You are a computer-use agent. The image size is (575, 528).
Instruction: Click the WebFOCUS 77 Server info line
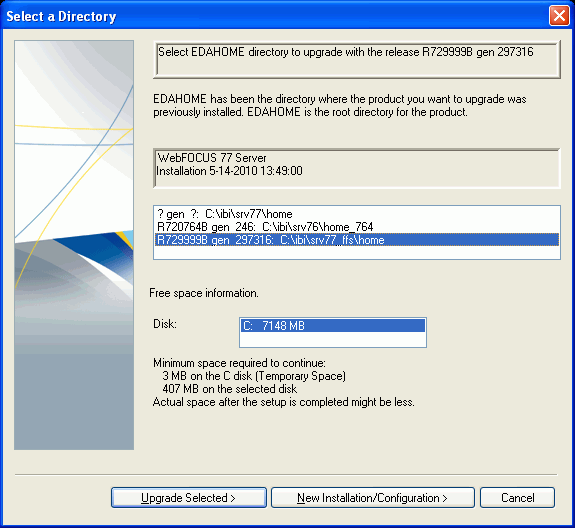point(212,158)
